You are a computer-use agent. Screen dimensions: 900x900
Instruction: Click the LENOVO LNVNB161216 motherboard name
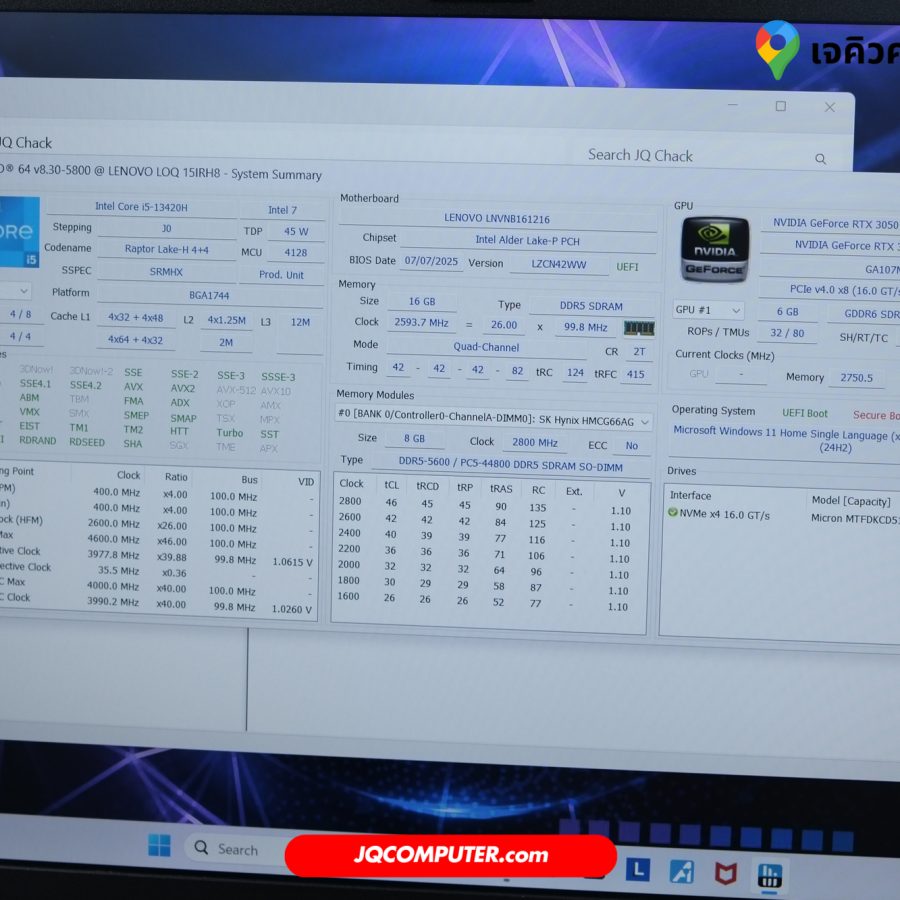(x=497, y=219)
